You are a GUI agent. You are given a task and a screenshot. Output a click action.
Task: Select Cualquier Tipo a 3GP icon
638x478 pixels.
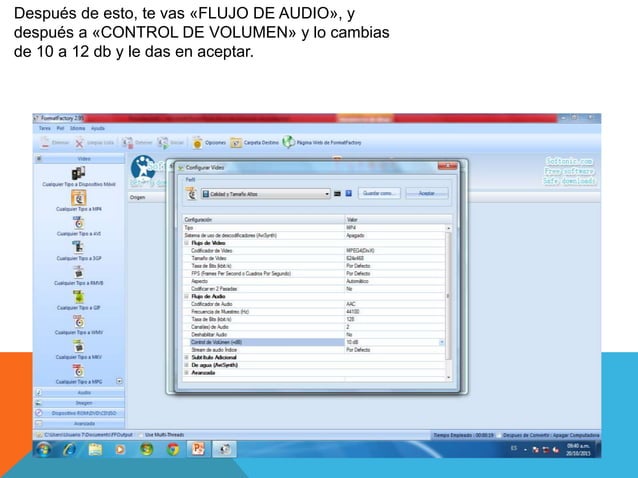[x=79, y=248]
